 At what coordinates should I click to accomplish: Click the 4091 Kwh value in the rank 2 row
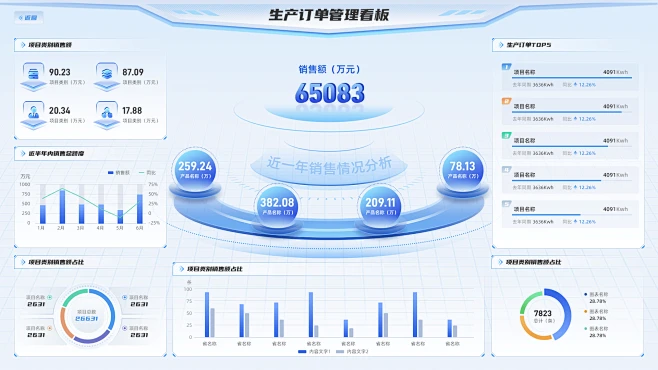pos(616,106)
